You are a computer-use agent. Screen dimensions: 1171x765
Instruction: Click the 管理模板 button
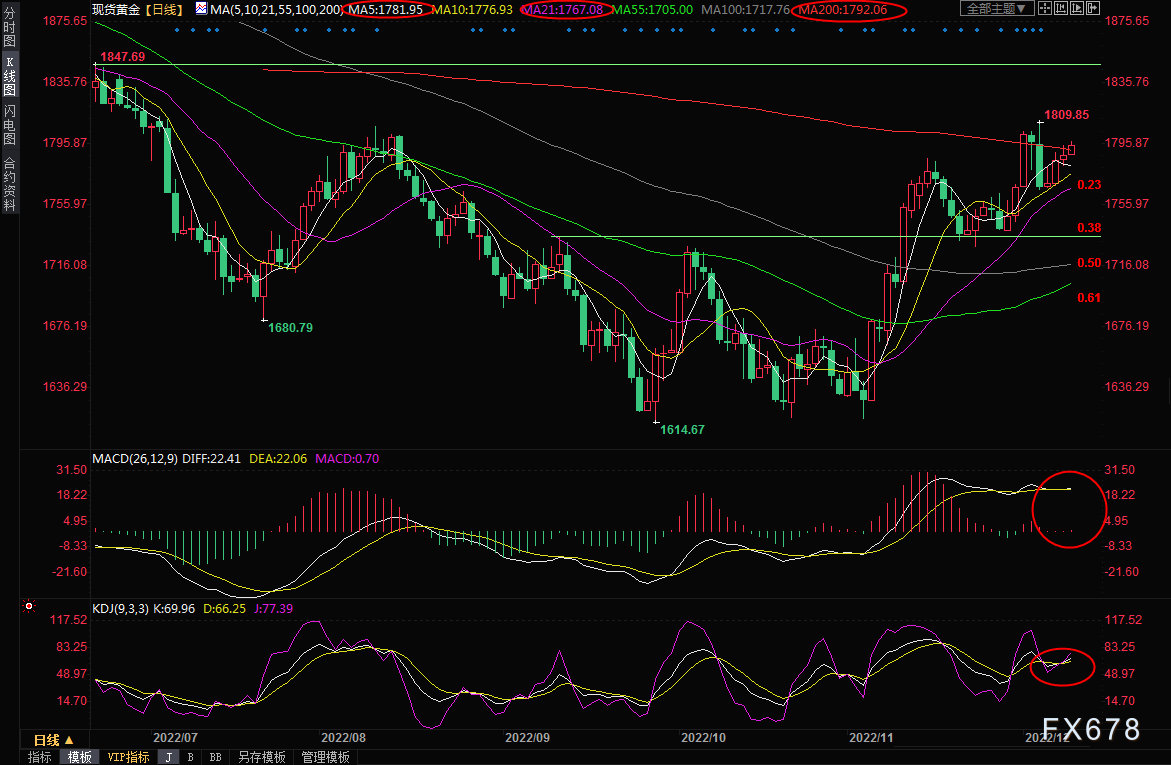tap(325, 757)
